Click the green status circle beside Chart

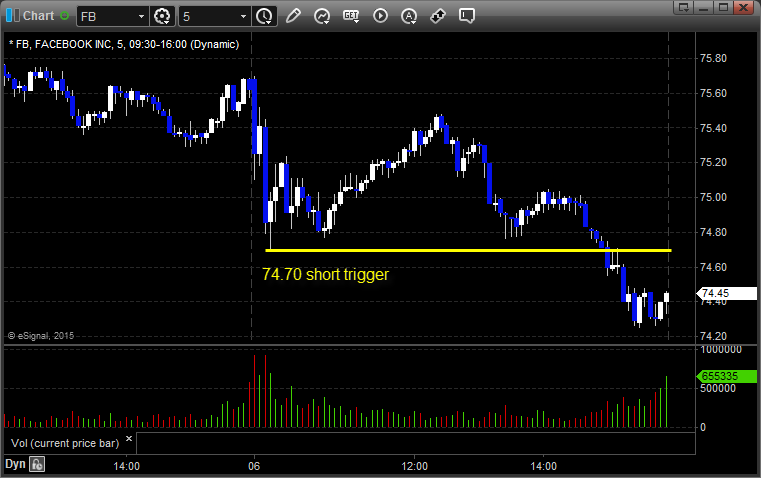pyautogui.click(x=64, y=16)
